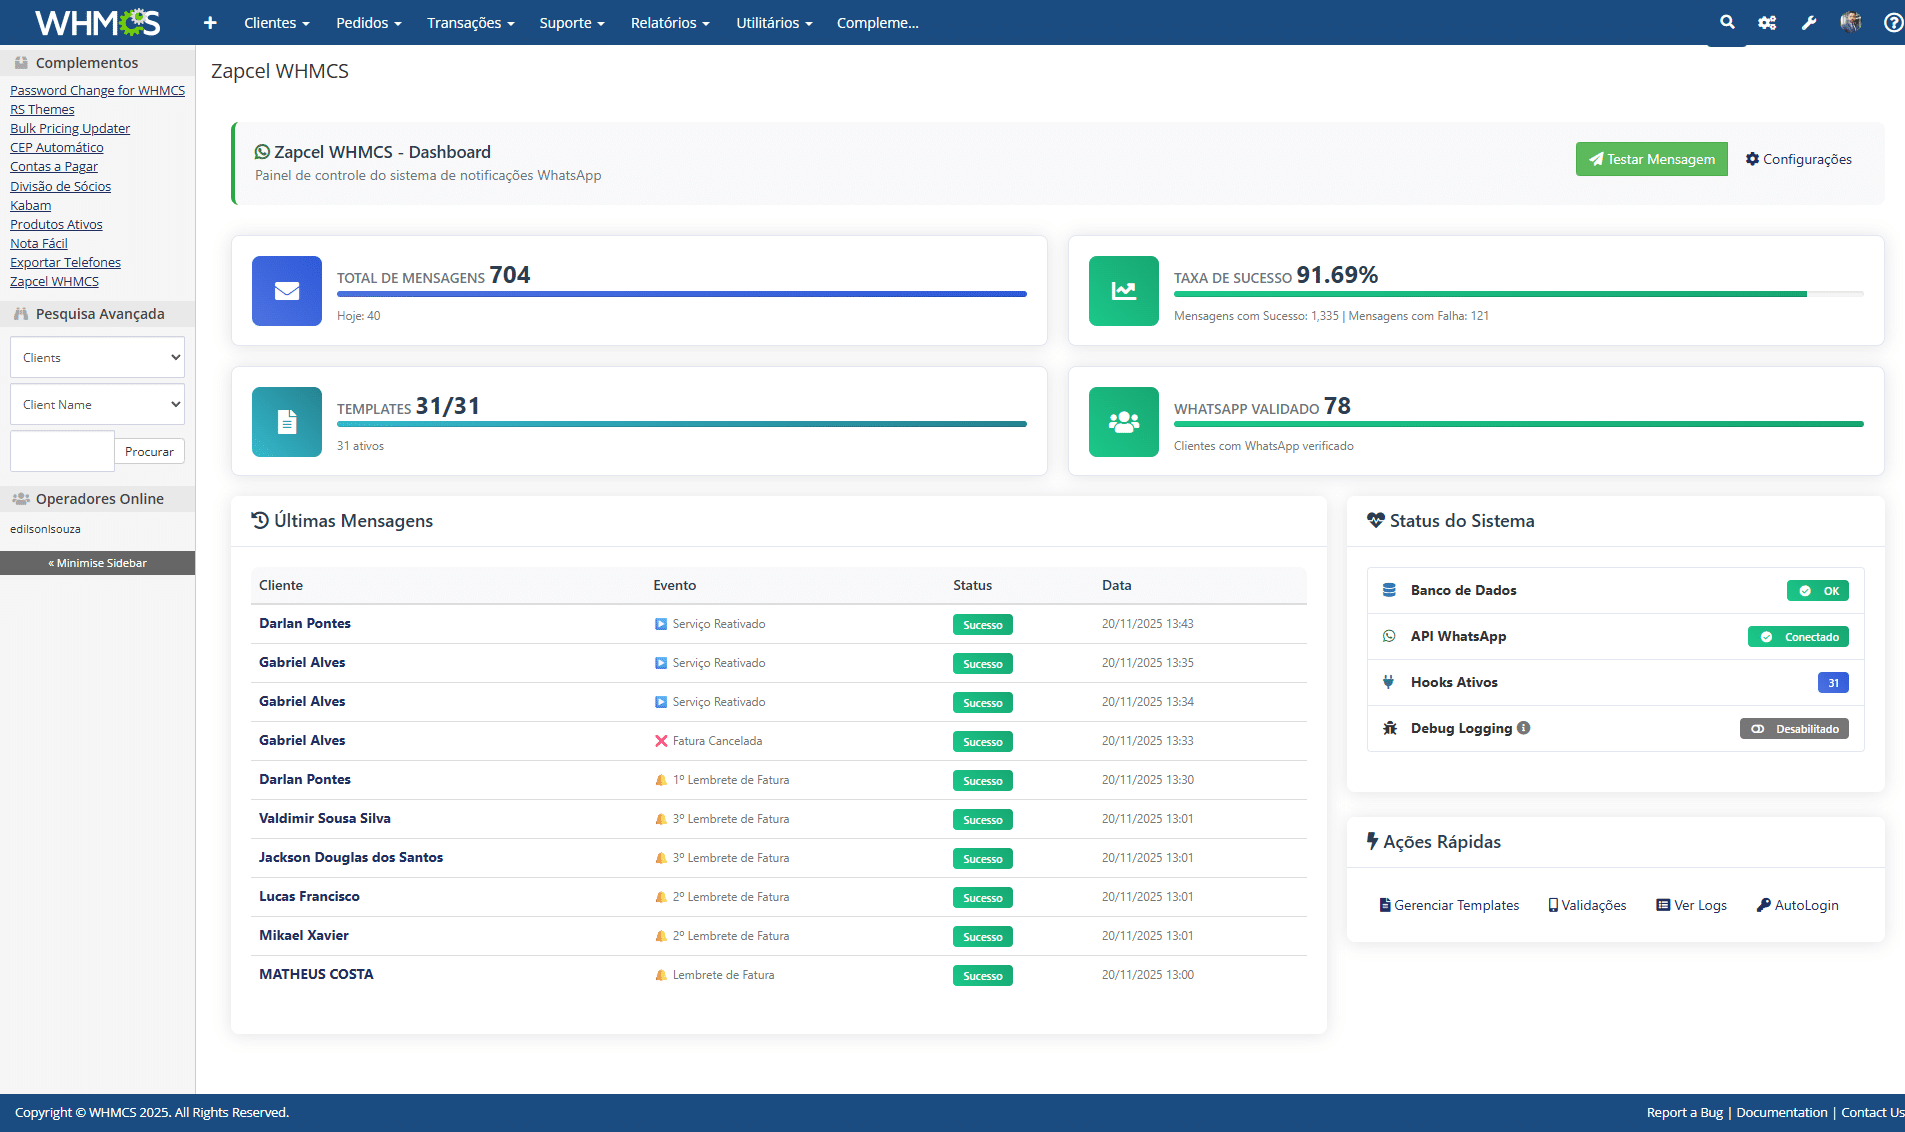Click the wrench icon in top navigation

(x=1809, y=22)
